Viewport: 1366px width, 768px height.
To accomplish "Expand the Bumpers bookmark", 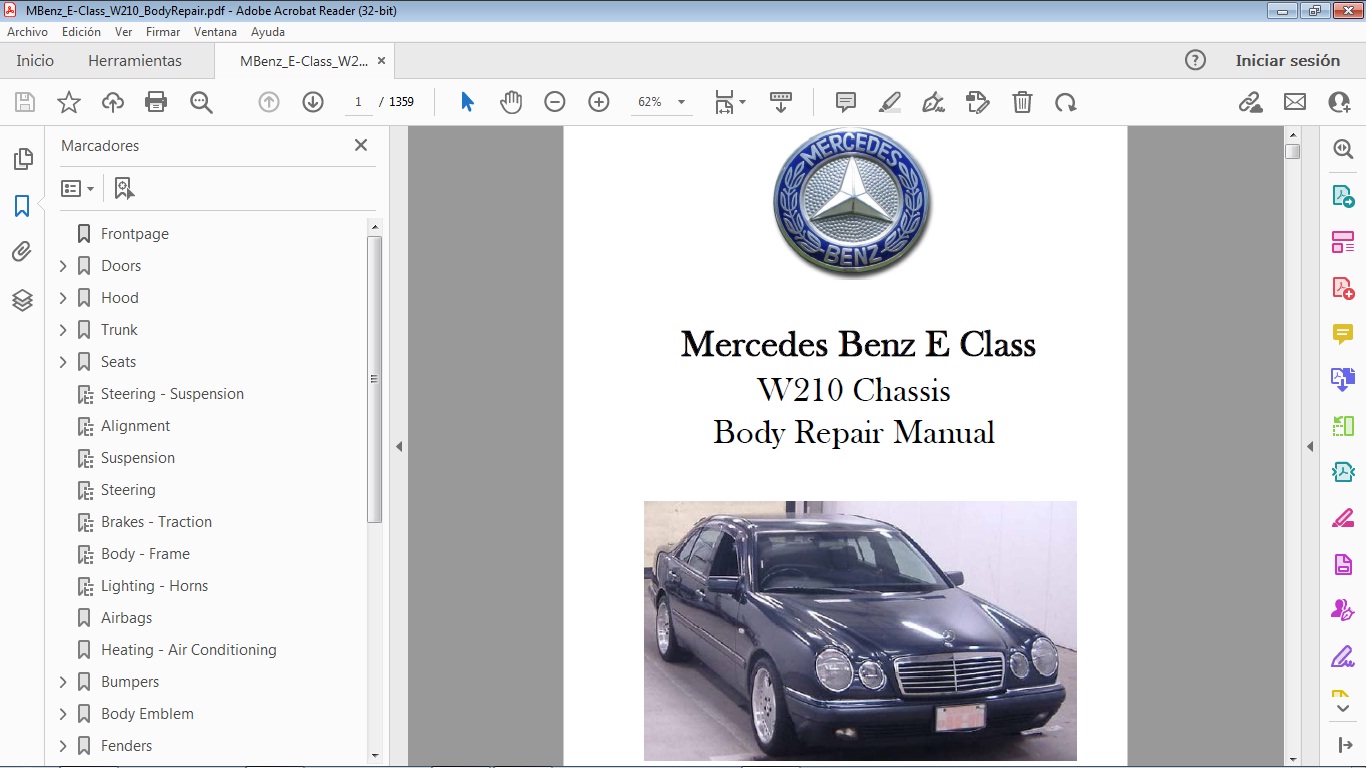I will coord(63,681).
